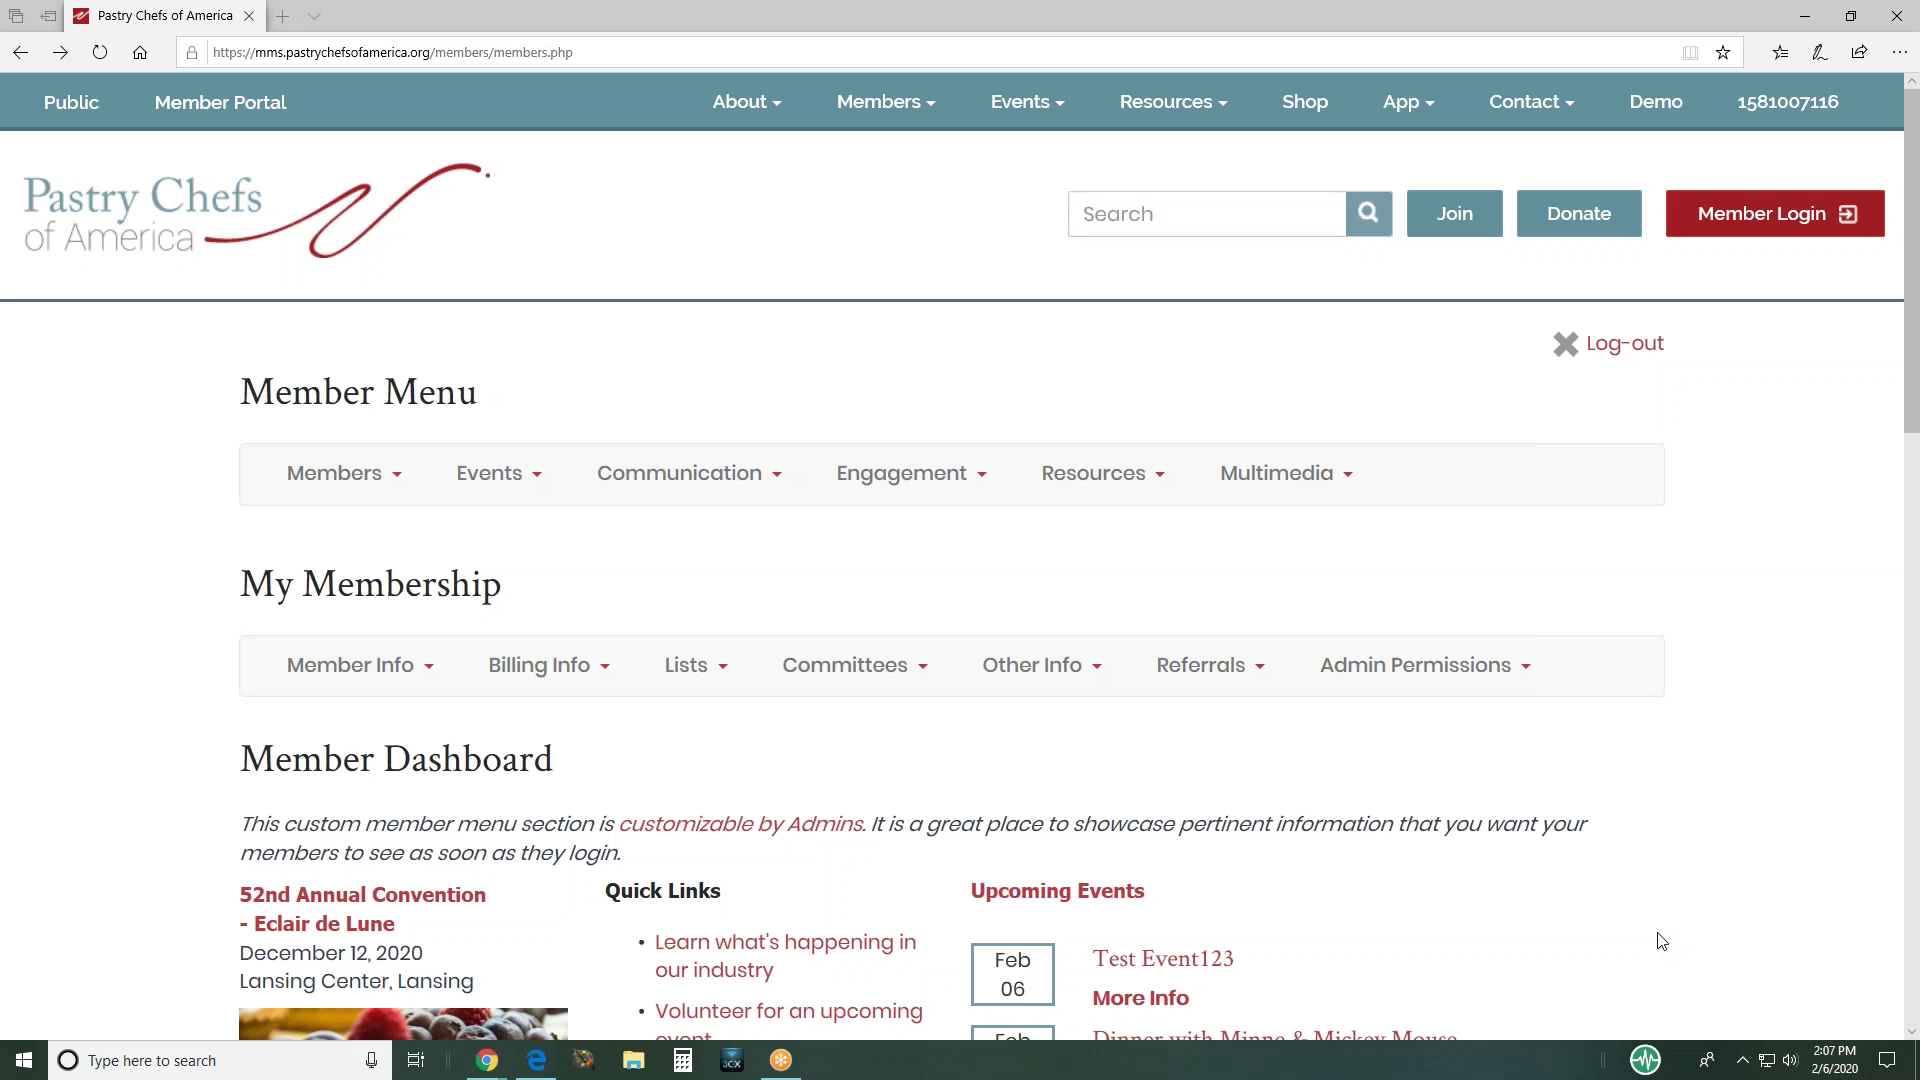Open Windows Start menu
This screenshot has height=1080, width=1920.
coord(24,1060)
